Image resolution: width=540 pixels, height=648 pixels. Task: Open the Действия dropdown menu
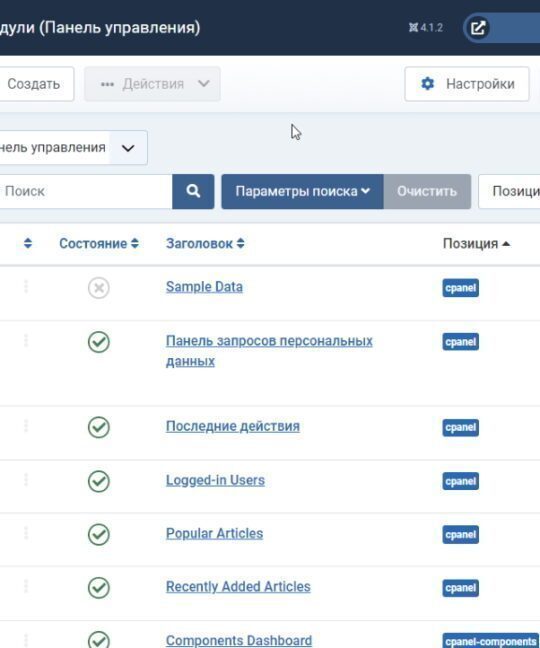pyautogui.click(x=152, y=84)
